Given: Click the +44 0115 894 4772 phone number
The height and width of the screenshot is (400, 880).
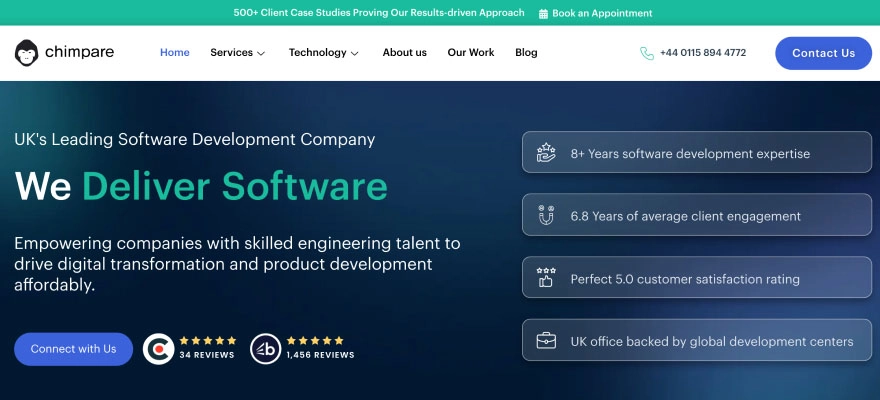Looking at the screenshot, I should point(702,53).
